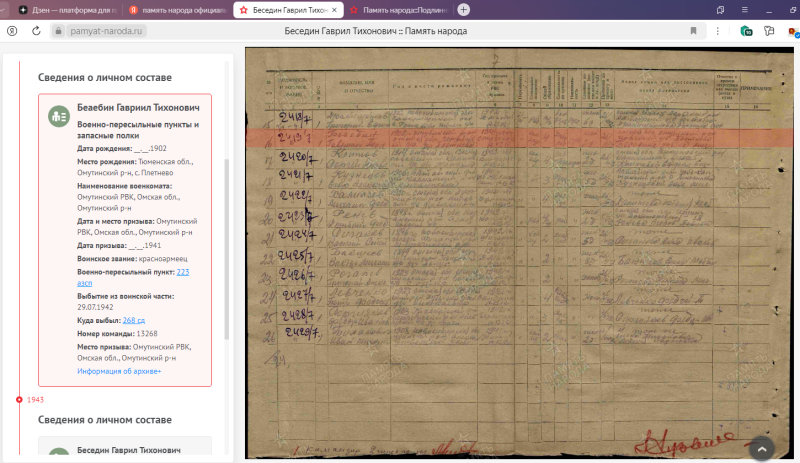The width and height of the screenshot is (800, 463).
Task: Click the record type icon beside Беаебин
Action: [59, 116]
